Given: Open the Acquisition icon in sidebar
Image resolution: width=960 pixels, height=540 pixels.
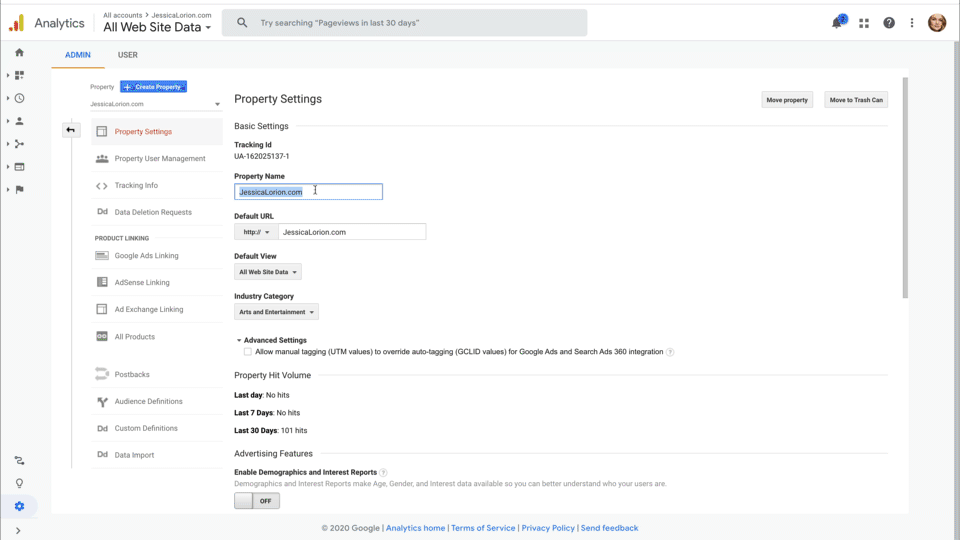Looking at the screenshot, I should [x=20, y=144].
